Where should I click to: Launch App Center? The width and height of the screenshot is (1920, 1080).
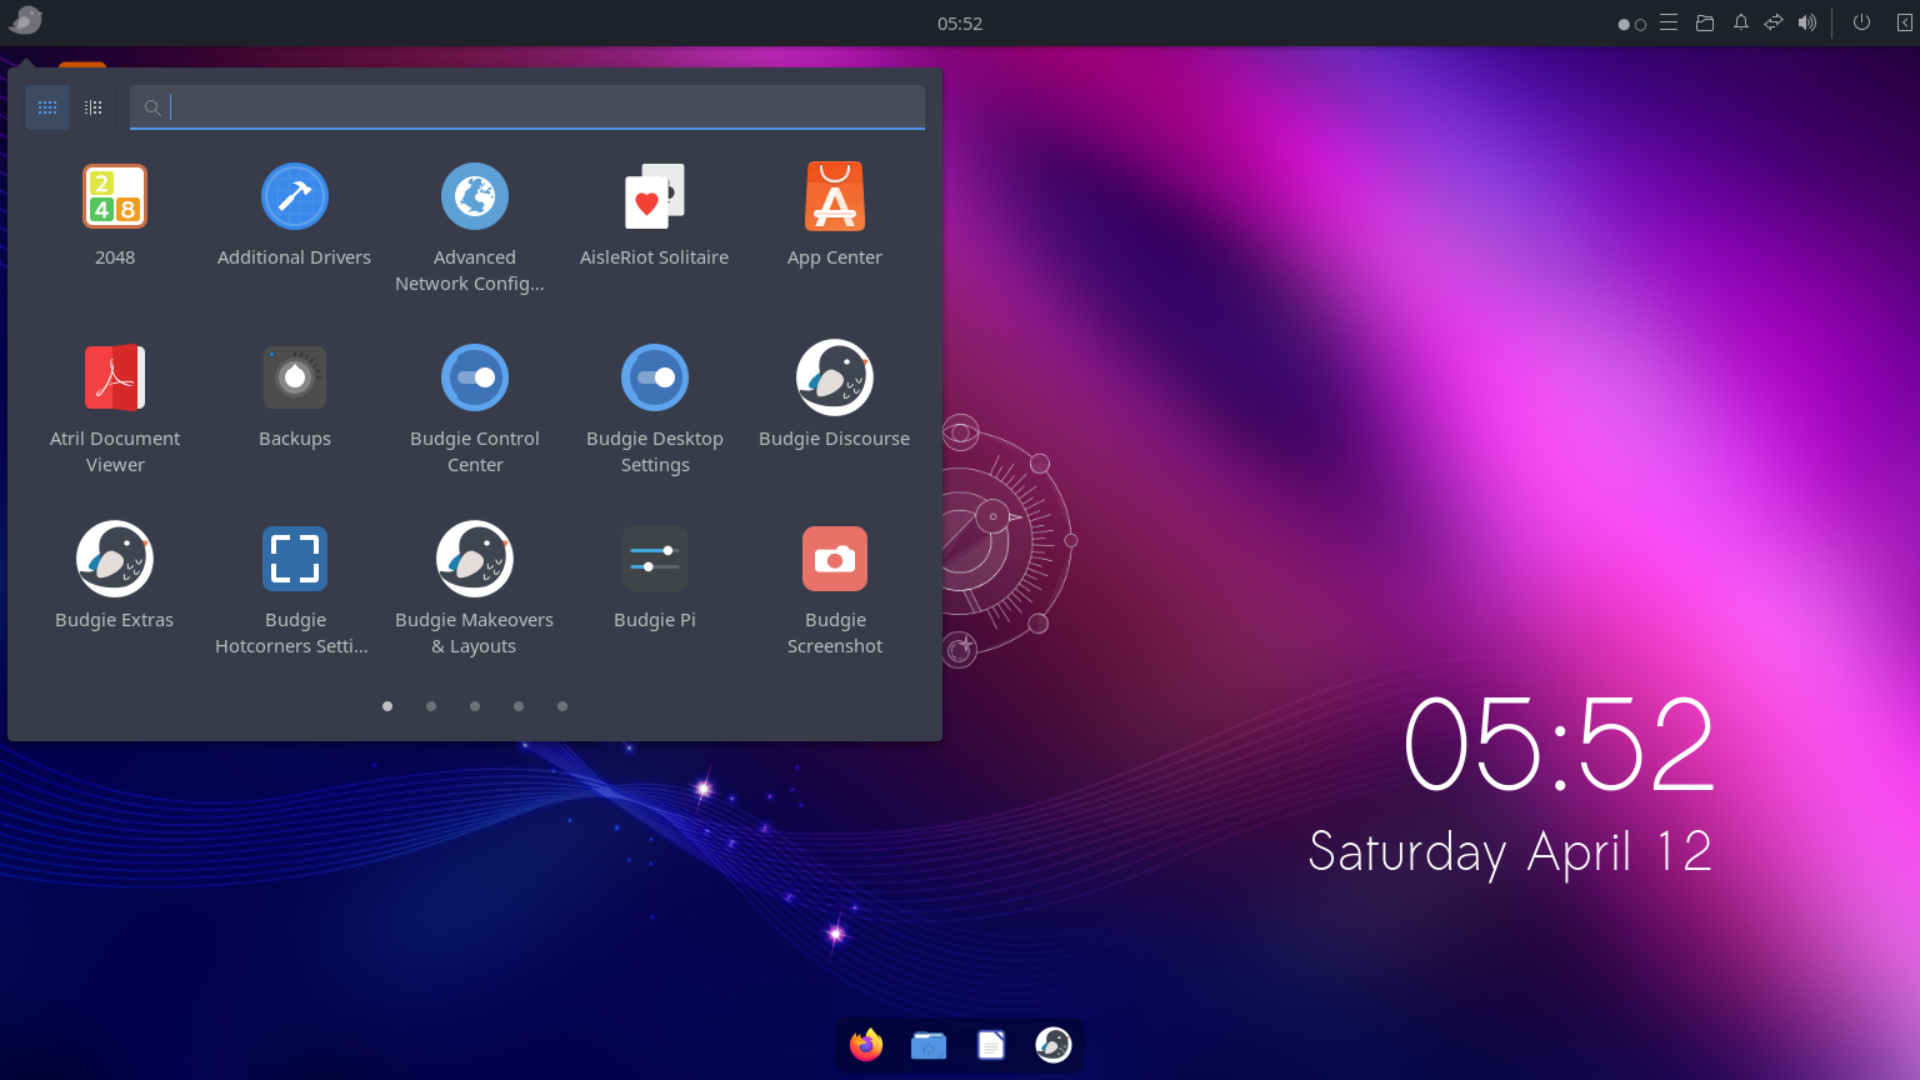pyautogui.click(x=834, y=197)
